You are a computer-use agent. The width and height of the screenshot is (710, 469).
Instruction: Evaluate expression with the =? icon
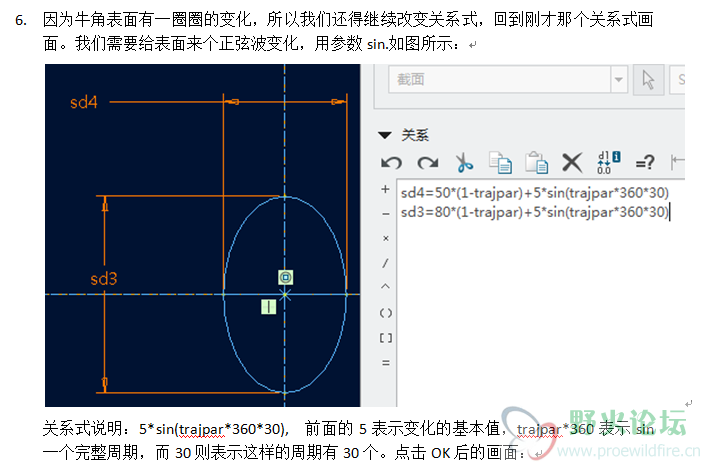(x=645, y=162)
